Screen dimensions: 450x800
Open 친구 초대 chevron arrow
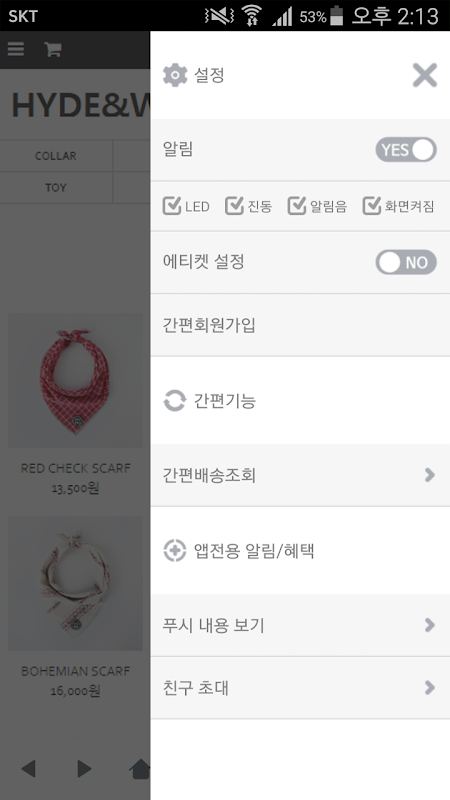click(430, 688)
